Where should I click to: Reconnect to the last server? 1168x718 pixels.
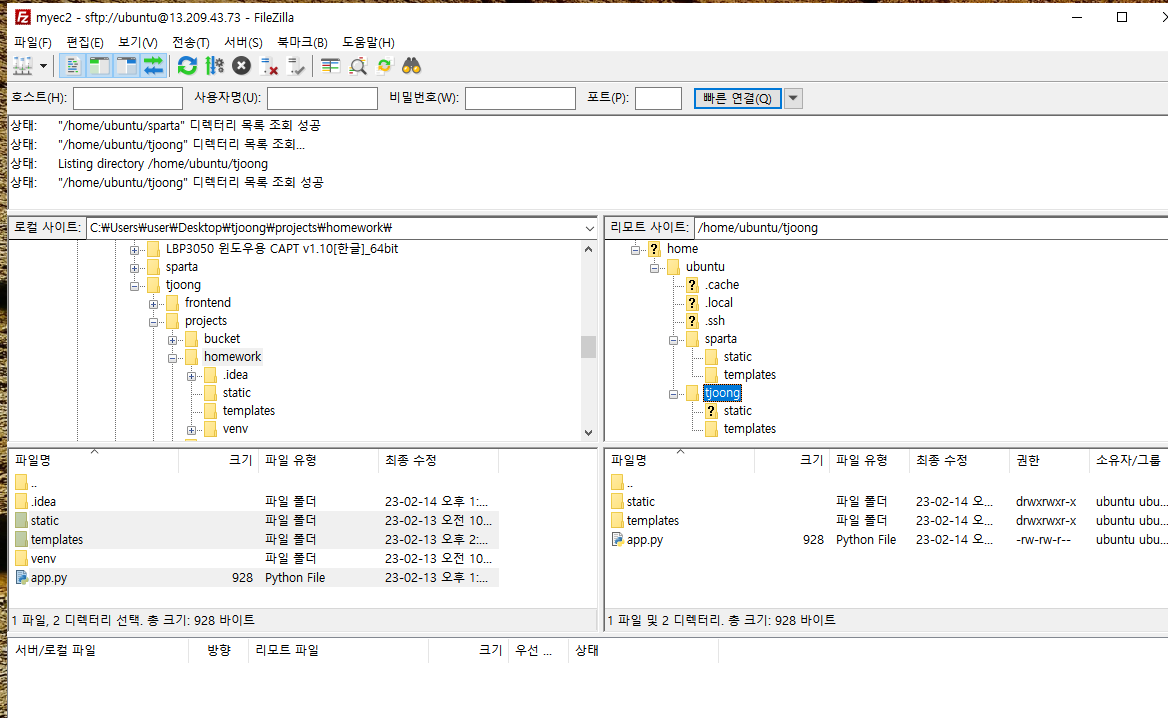pos(296,66)
